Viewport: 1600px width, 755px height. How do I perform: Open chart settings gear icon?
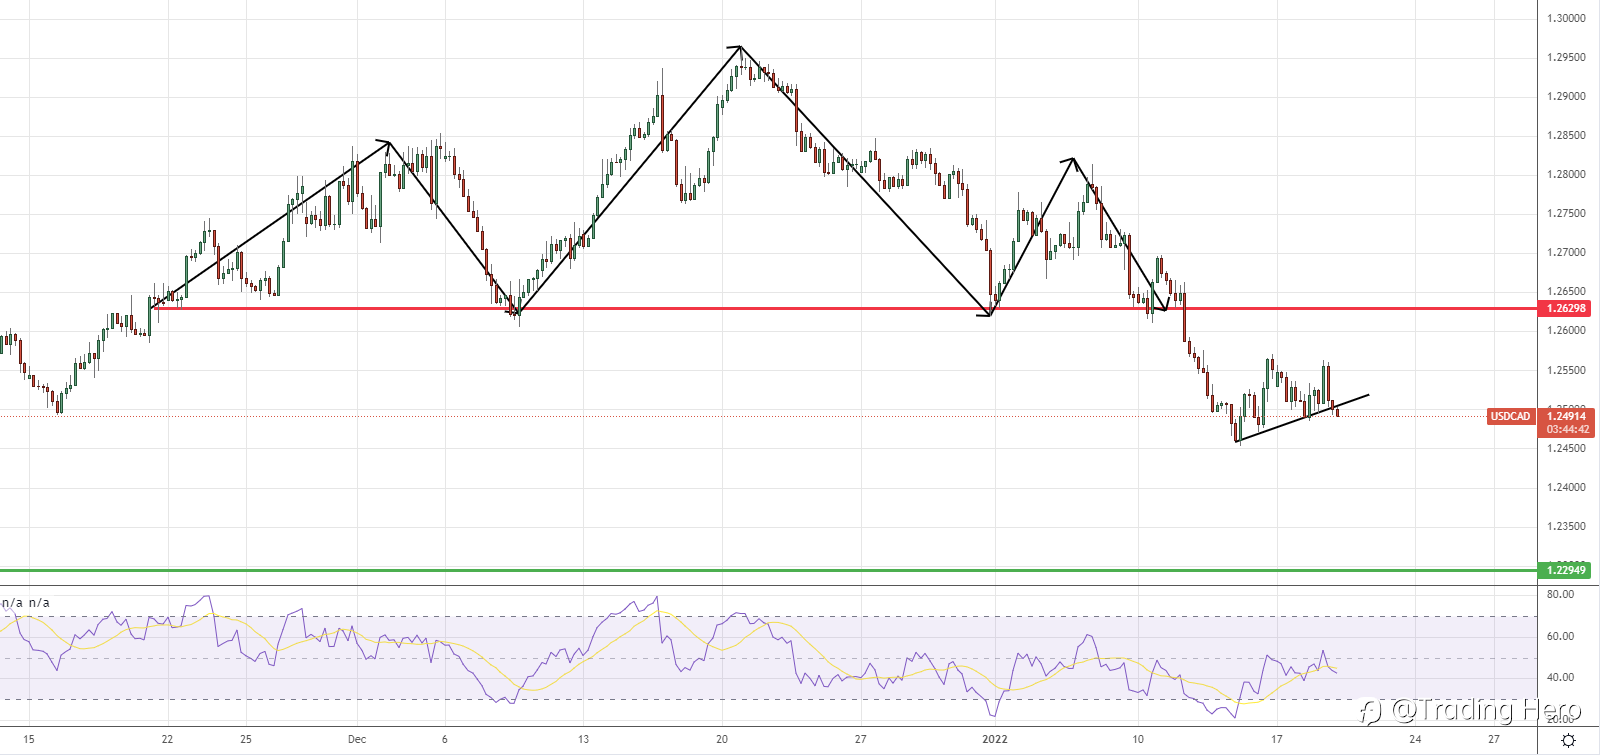click(x=1569, y=740)
